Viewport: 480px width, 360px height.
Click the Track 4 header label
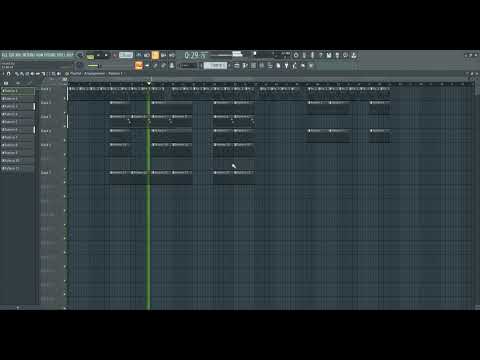(46, 131)
